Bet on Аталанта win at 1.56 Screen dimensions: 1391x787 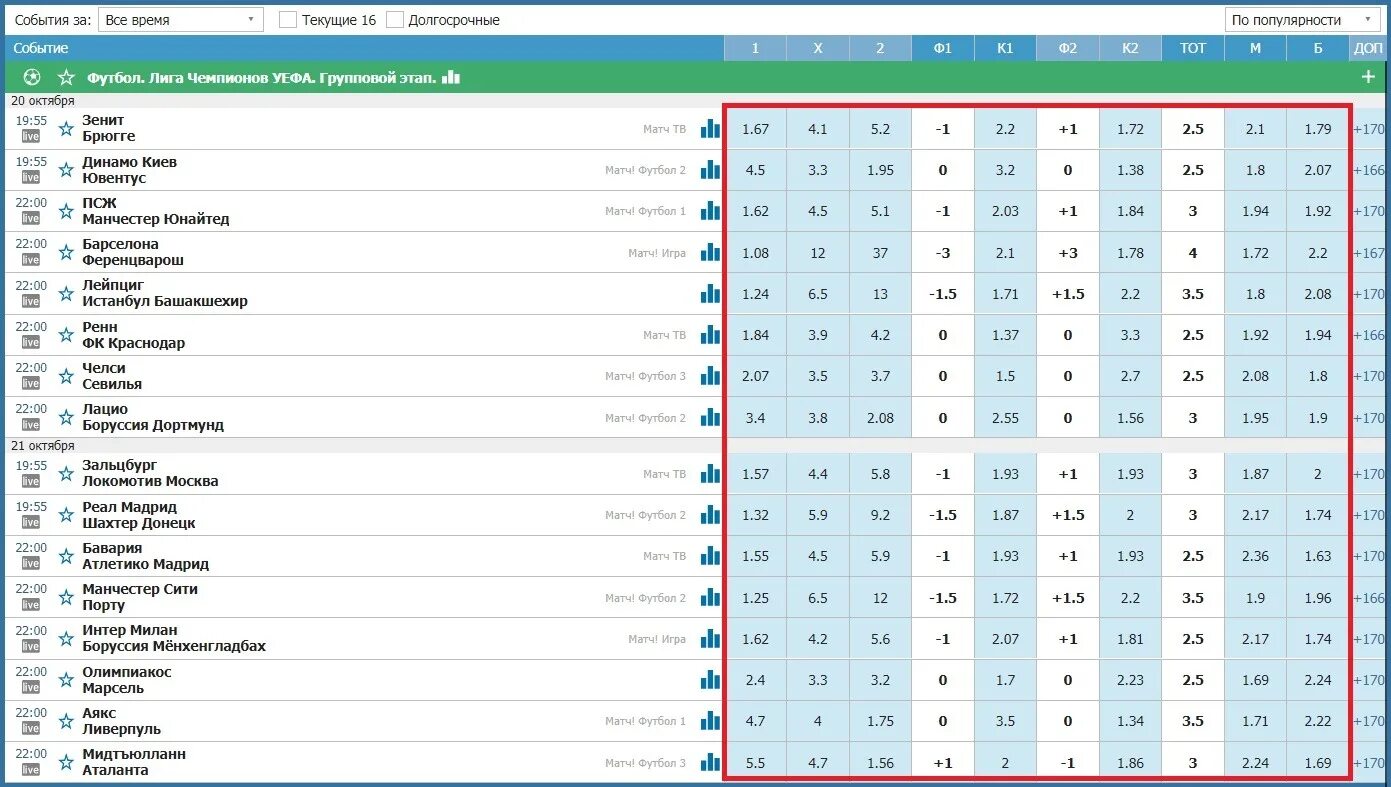click(x=880, y=763)
